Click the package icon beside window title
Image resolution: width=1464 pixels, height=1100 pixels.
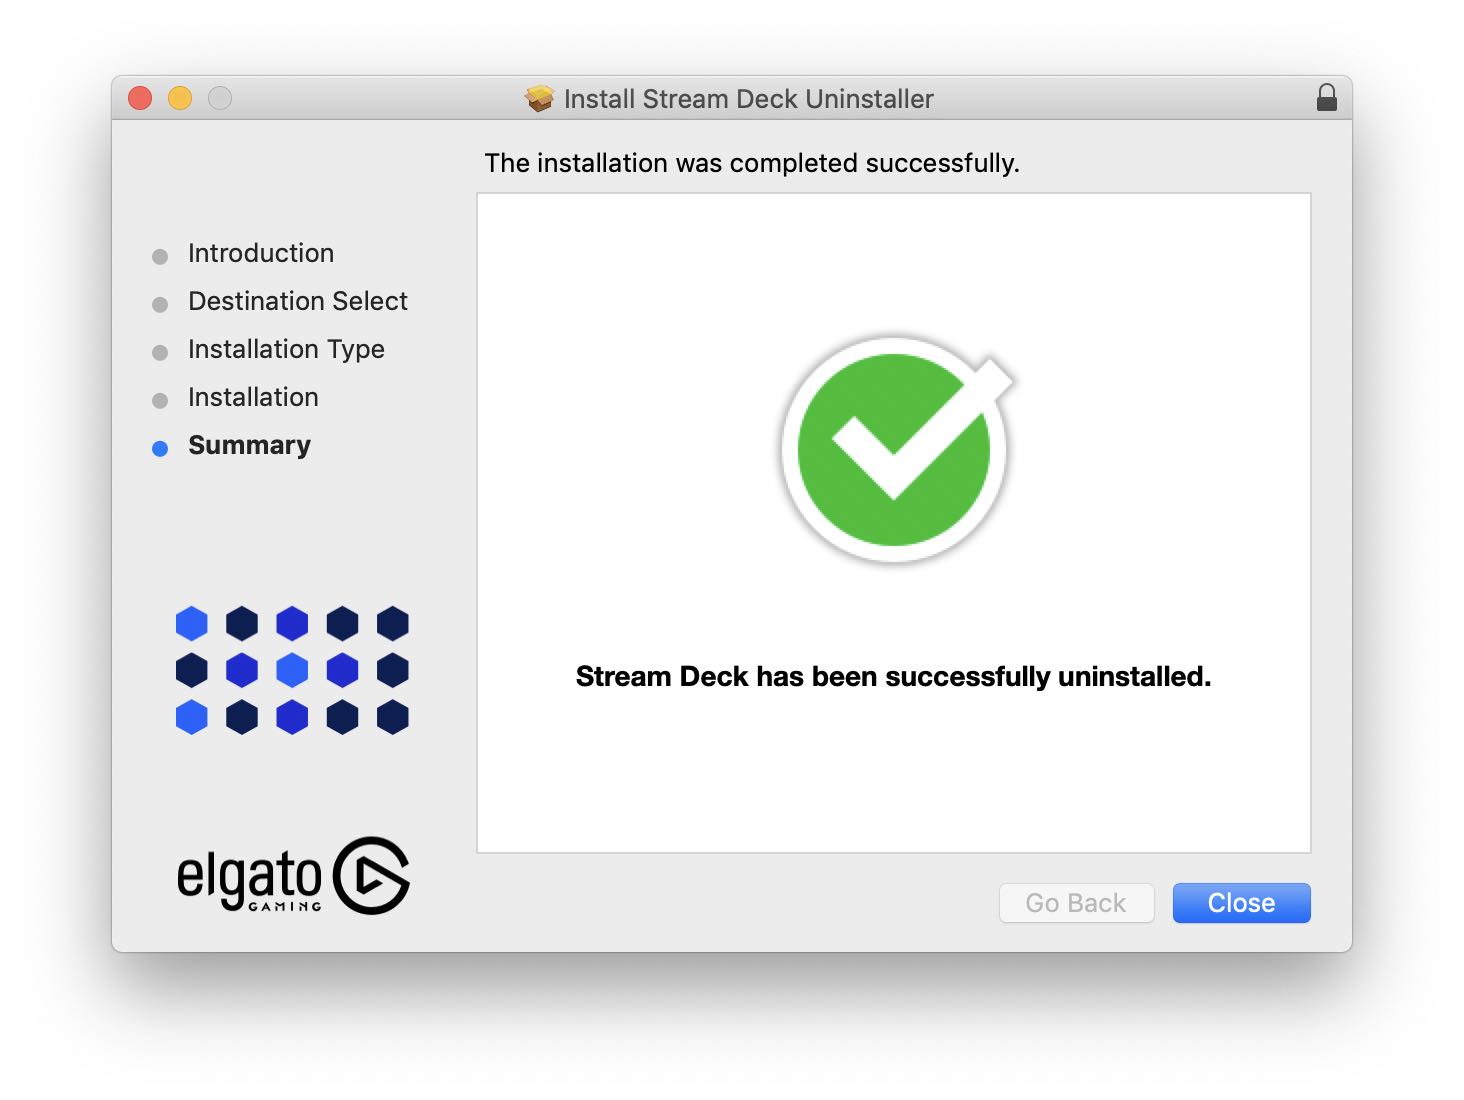click(x=539, y=98)
